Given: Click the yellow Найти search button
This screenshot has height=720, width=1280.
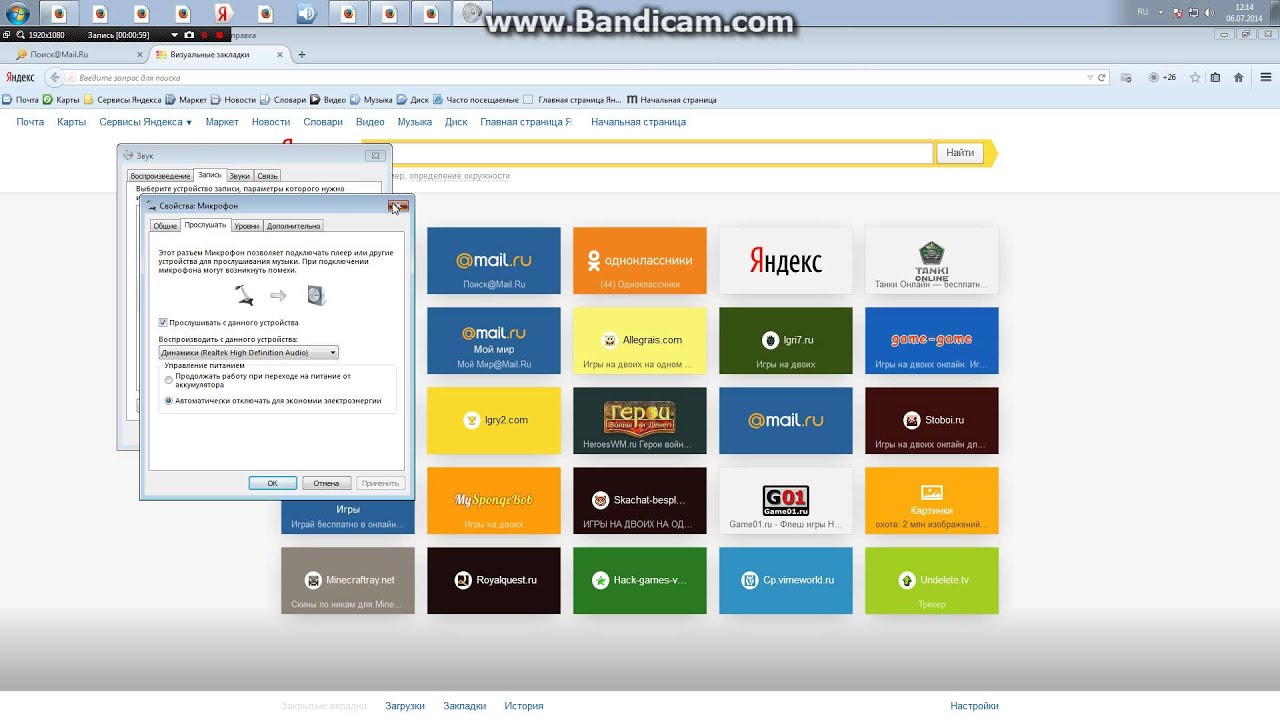Looking at the screenshot, I should pyautogui.click(x=960, y=153).
